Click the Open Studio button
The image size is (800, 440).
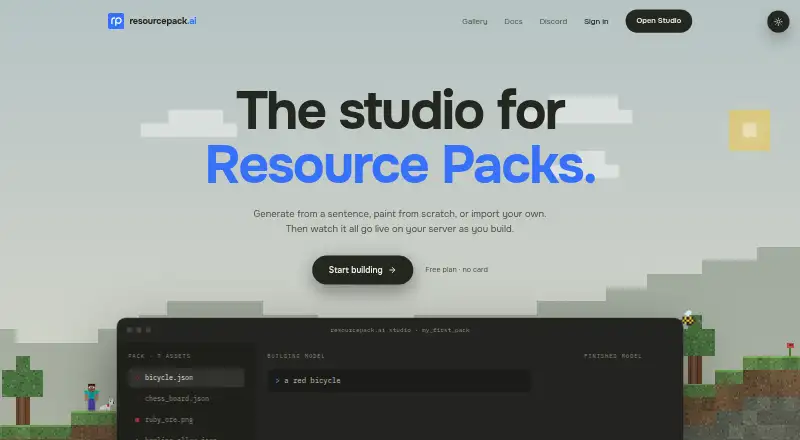point(659,21)
